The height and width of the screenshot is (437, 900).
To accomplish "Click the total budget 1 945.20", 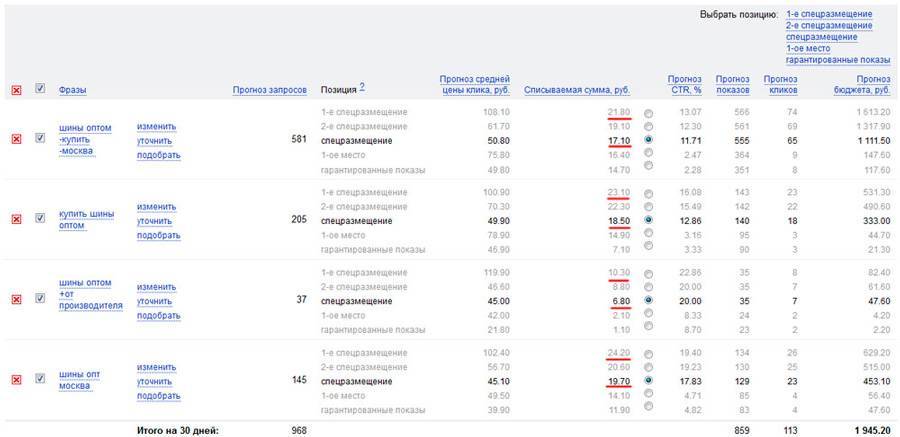I will coord(871,431).
